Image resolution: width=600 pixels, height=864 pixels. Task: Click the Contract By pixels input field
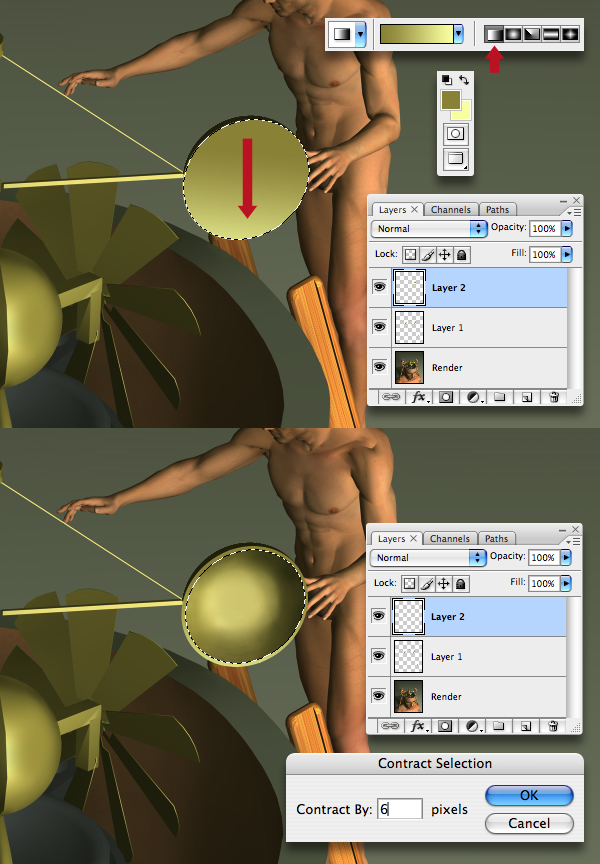(400, 809)
